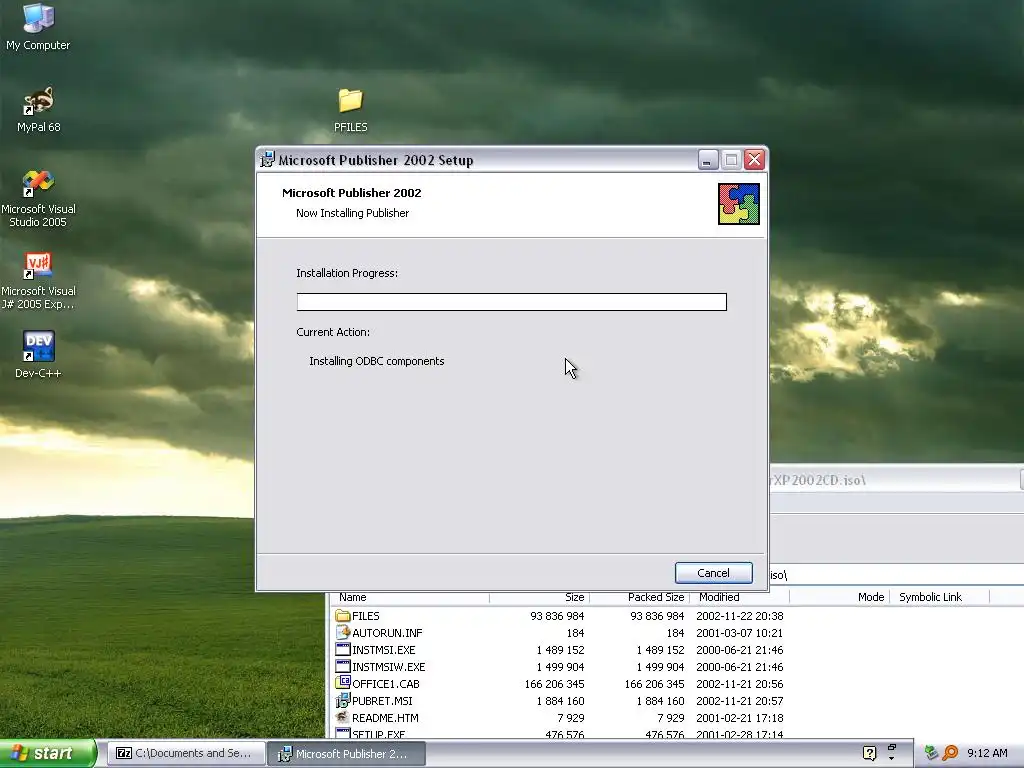Viewport: 1024px width, 768px height.
Task: Sort 7-Zip list by Mode column
Action: pyautogui.click(x=840, y=597)
